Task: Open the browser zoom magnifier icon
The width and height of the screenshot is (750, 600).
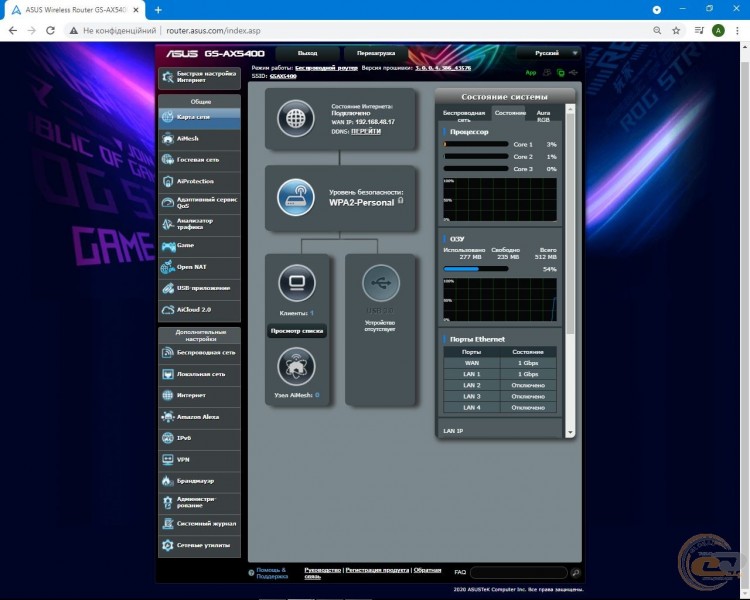Action: point(657,31)
